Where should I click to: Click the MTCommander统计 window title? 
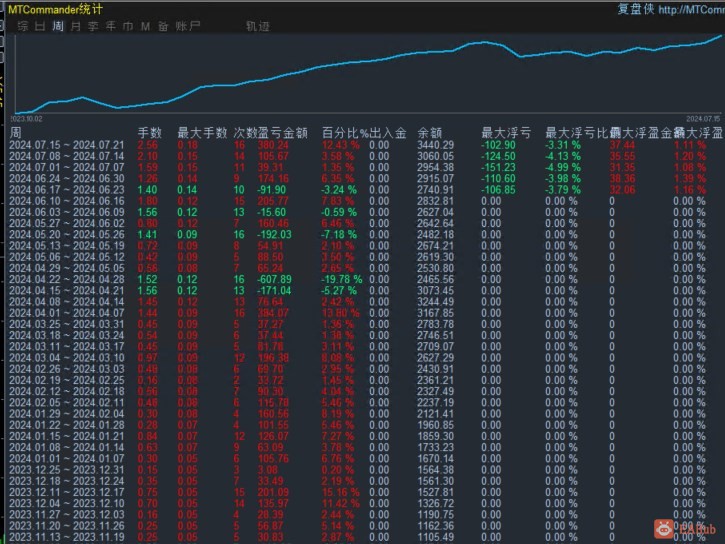[55, 9]
